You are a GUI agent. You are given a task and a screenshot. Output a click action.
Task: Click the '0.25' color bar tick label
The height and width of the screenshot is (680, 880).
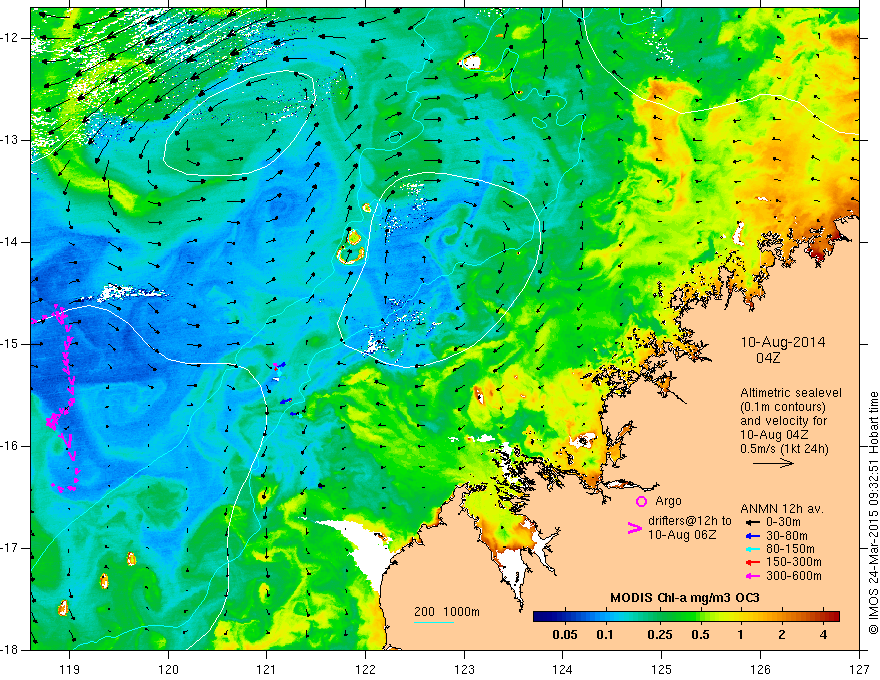(x=660, y=635)
